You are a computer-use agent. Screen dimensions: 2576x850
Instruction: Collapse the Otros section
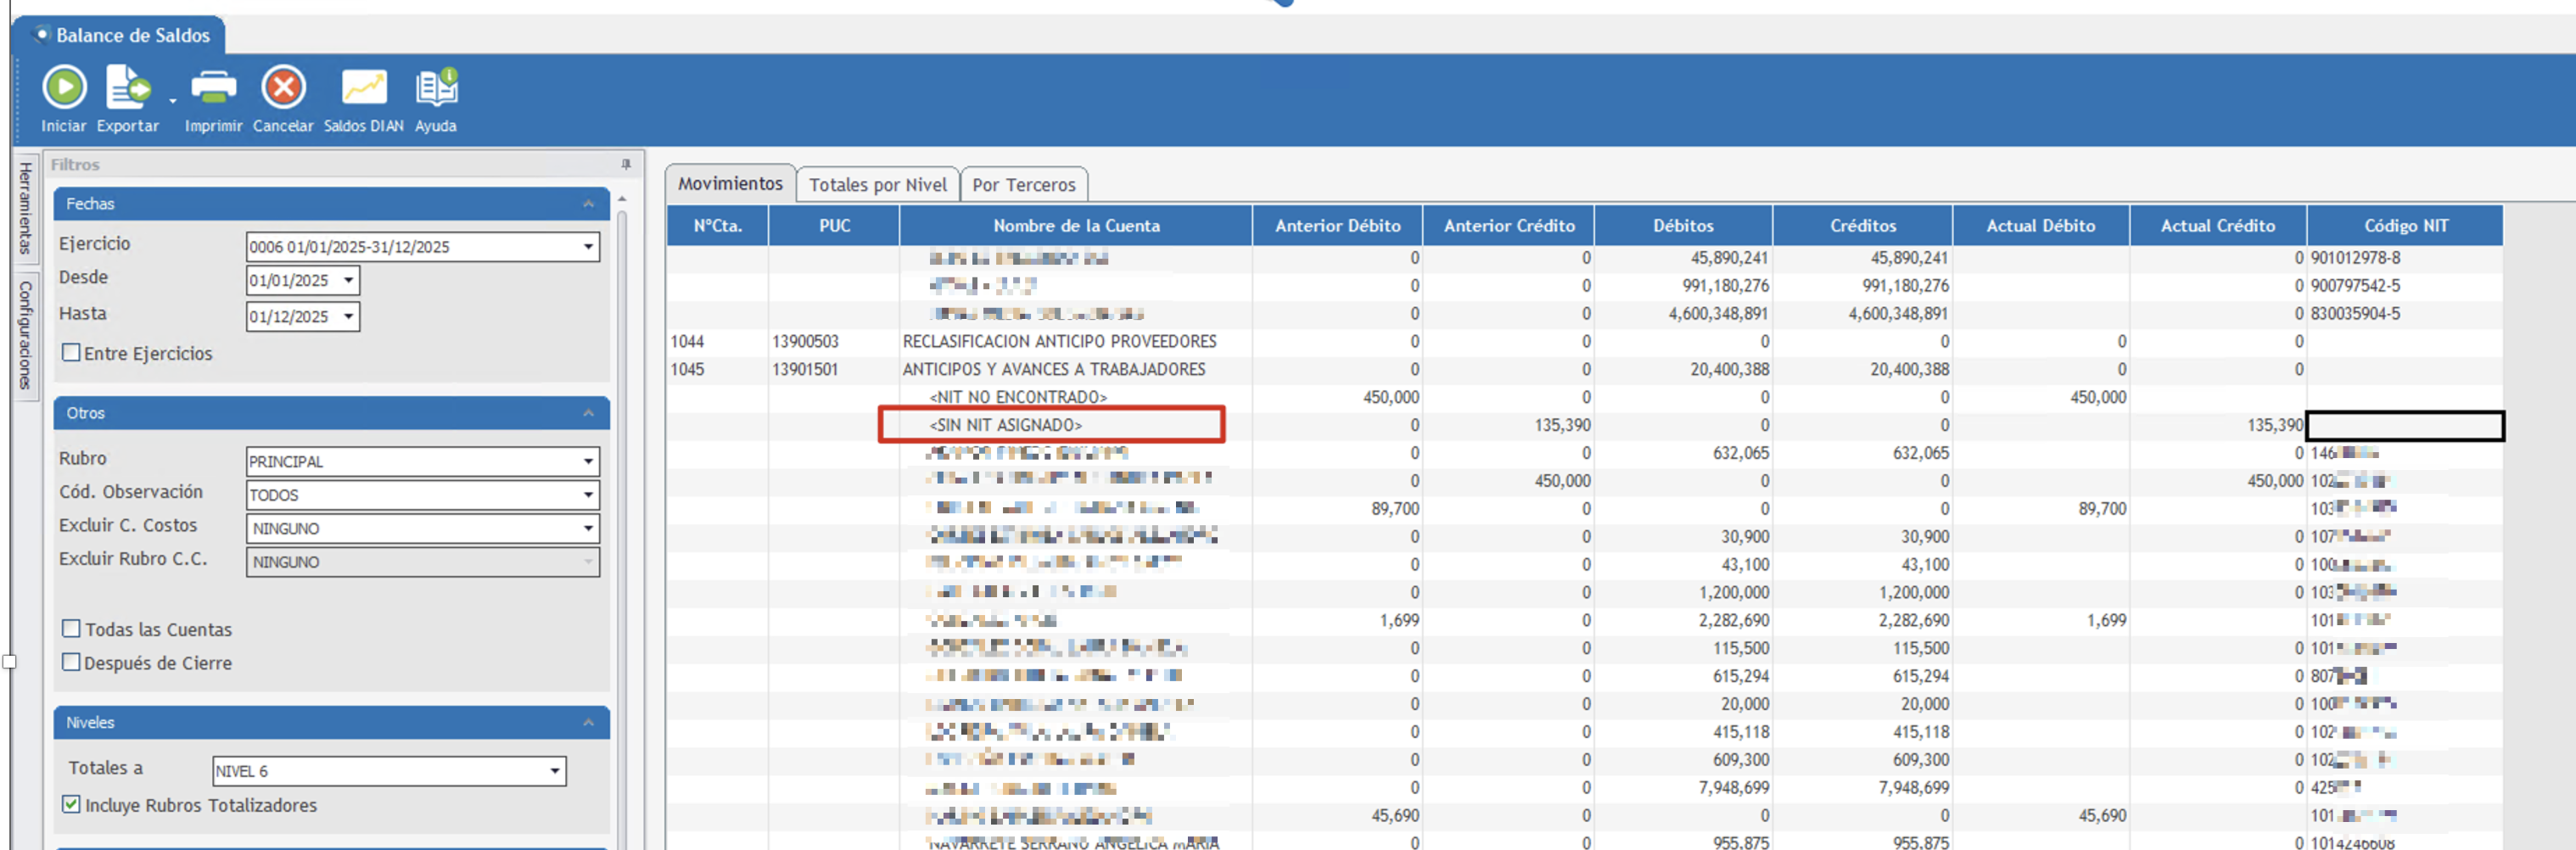point(588,413)
